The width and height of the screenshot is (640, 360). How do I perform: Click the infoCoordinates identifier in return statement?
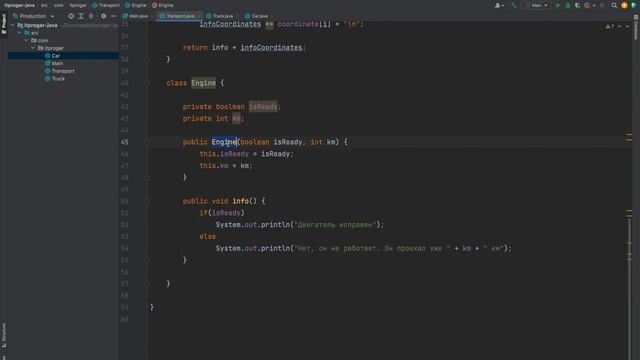271,48
